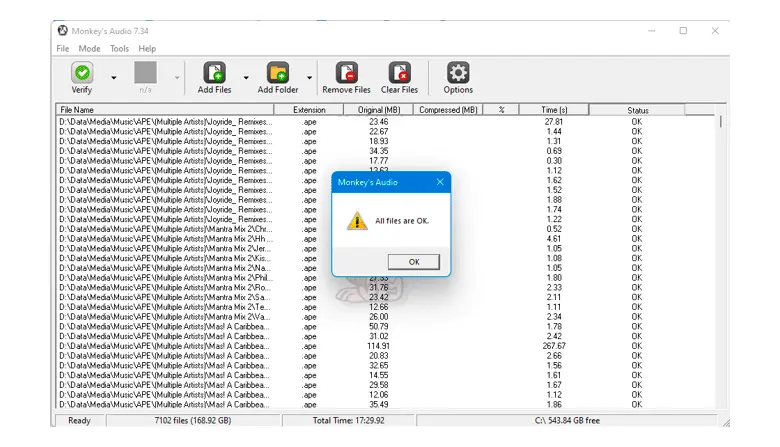Open the Mode menu
This screenshot has height=447, width=780.
[90, 48]
